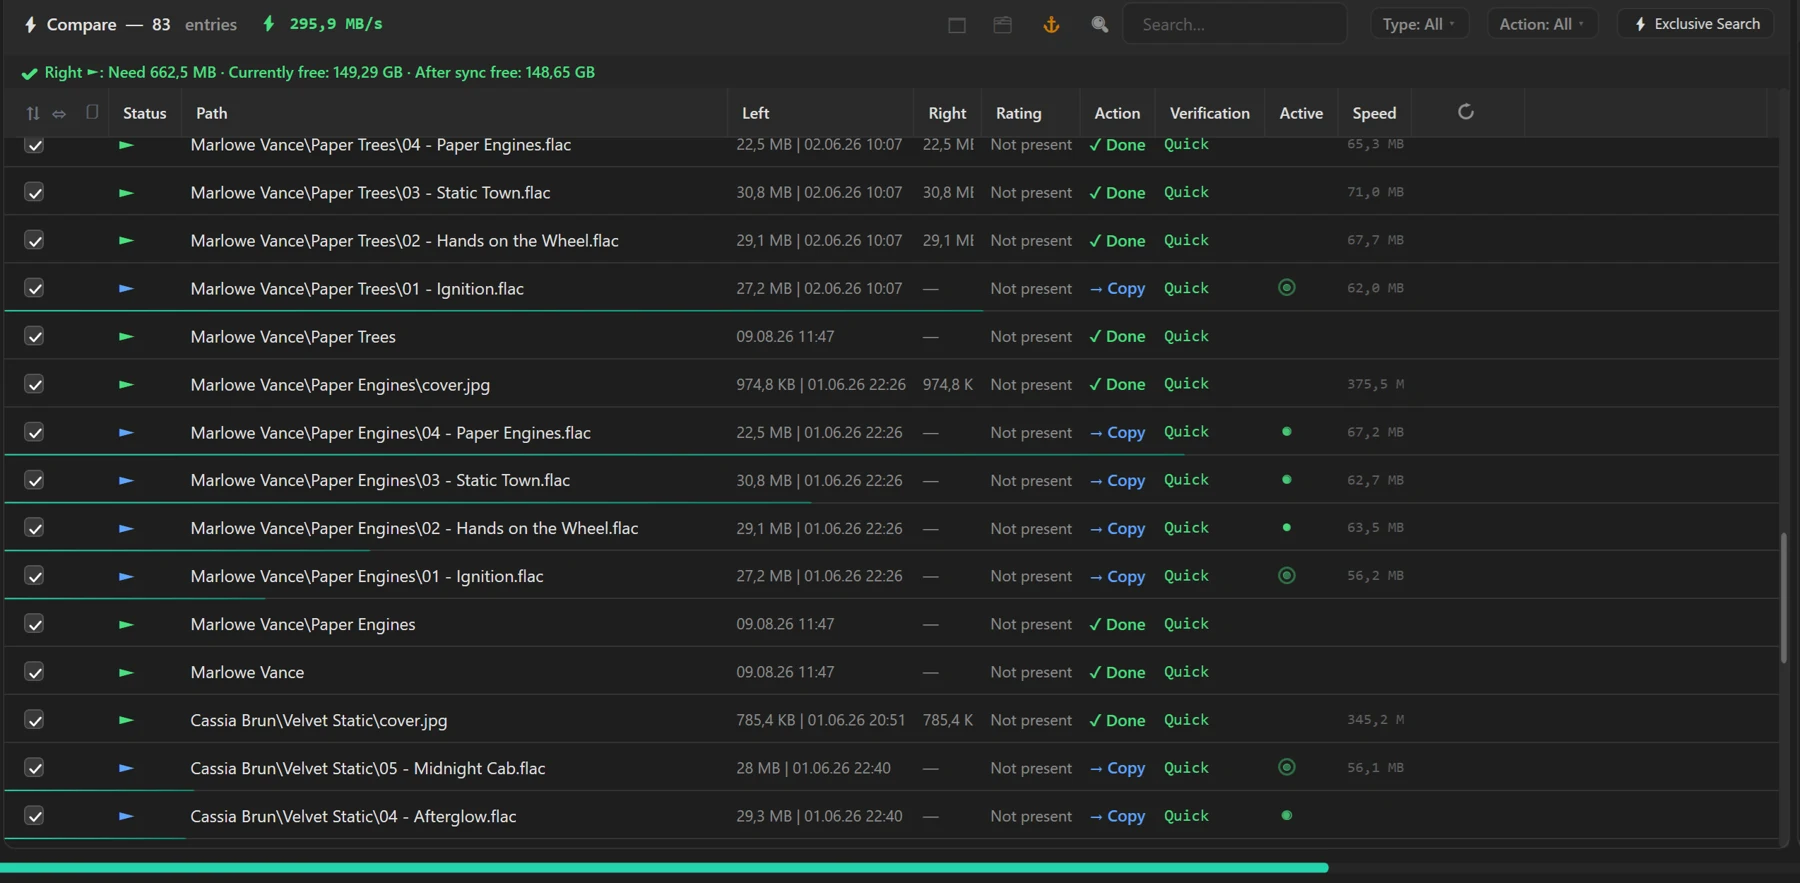Image resolution: width=1800 pixels, height=883 pixels.
Task: Click the lightning bolt beside Compare title
Action: point(31,24)
